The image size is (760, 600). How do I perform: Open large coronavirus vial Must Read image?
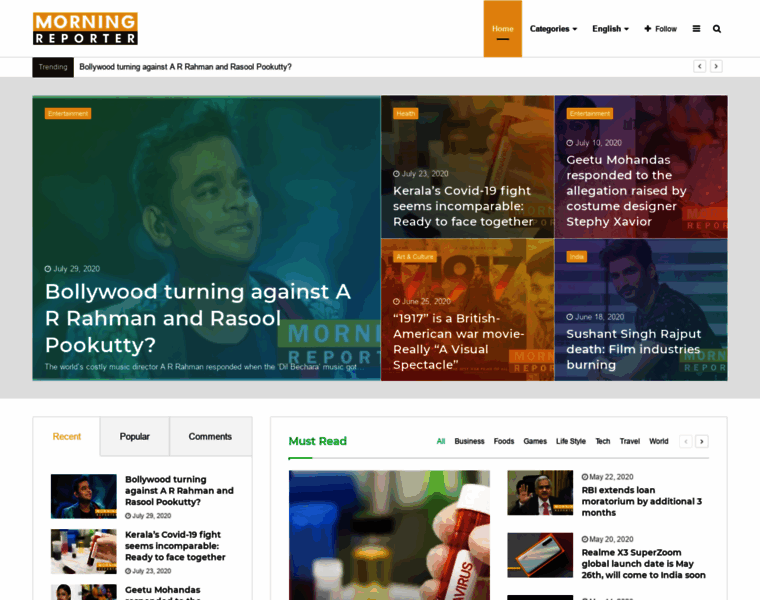(389, 535)
